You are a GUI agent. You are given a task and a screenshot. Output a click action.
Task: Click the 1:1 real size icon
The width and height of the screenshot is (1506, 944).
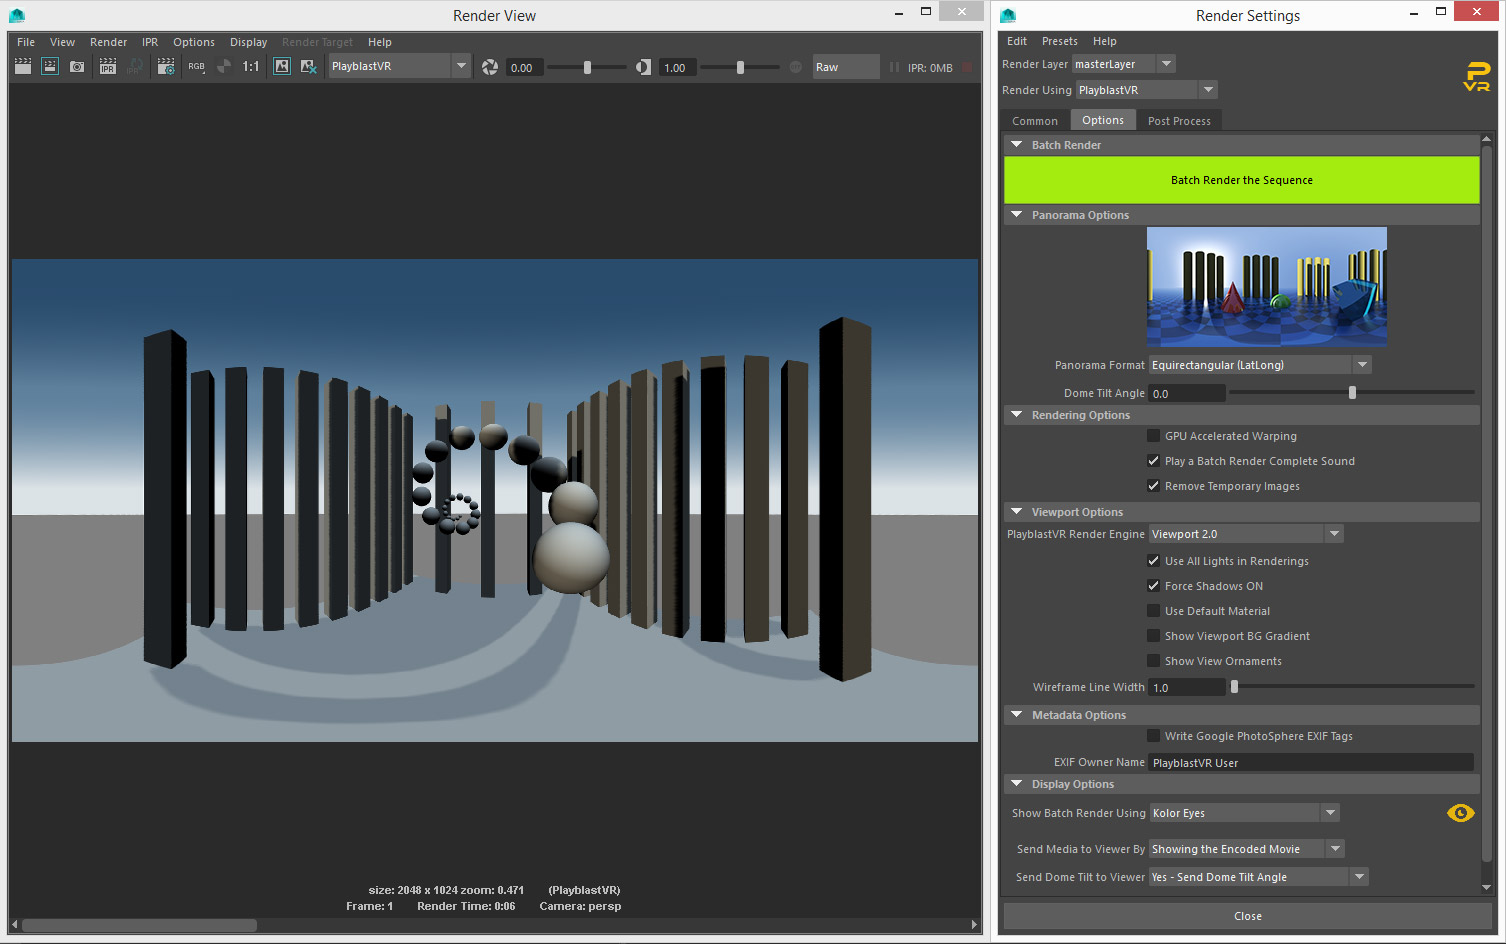coord(251,66)
